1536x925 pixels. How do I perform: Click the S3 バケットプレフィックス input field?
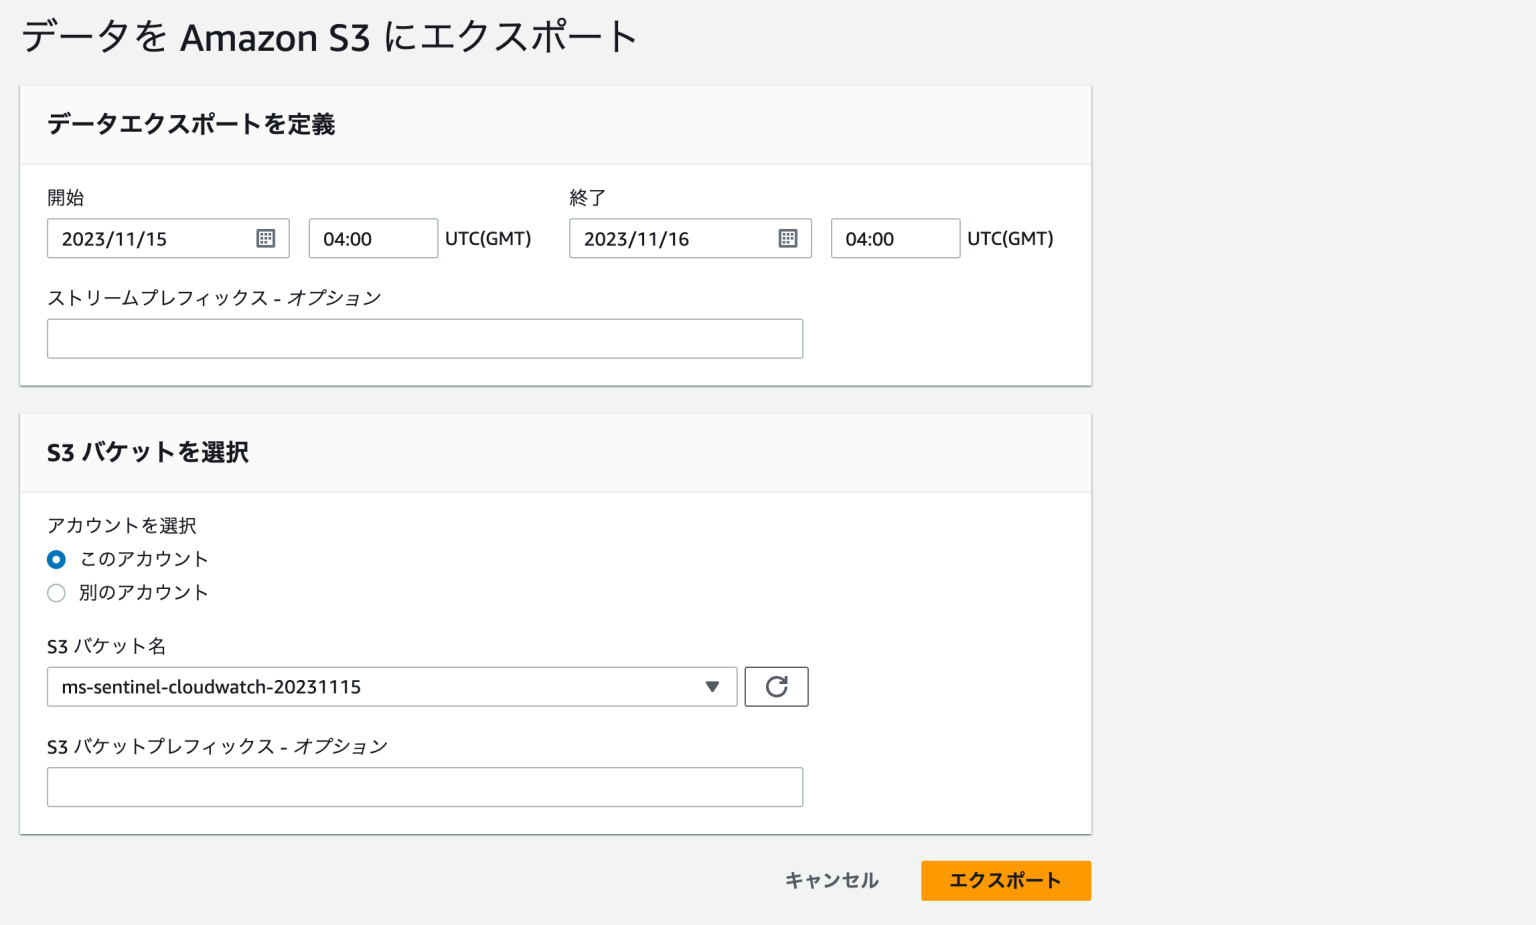(424, 787)
